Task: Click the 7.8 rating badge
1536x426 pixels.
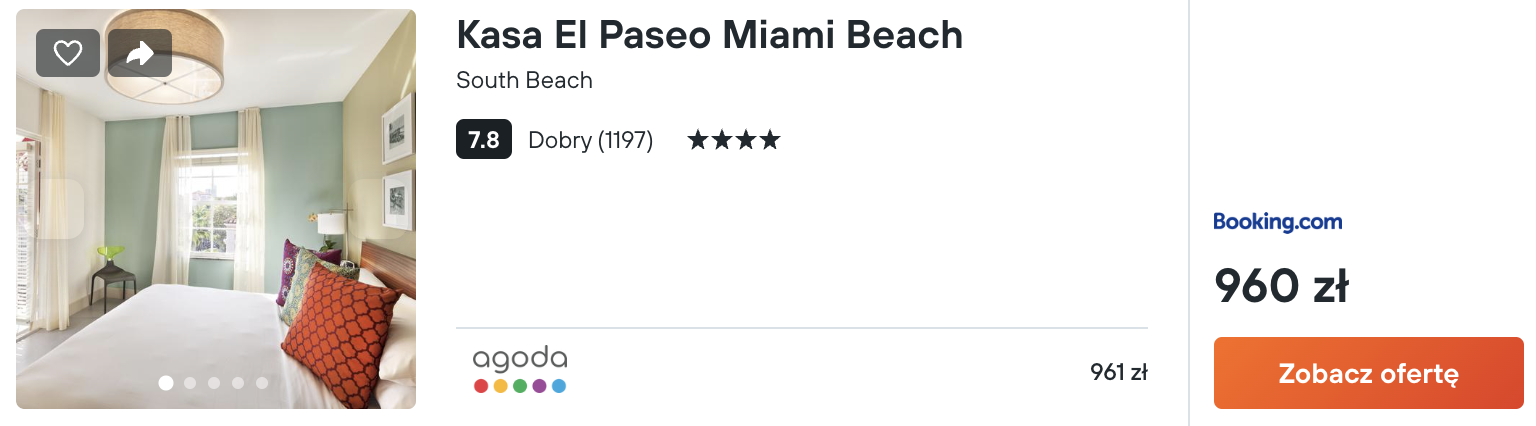Action: (484, 140)
